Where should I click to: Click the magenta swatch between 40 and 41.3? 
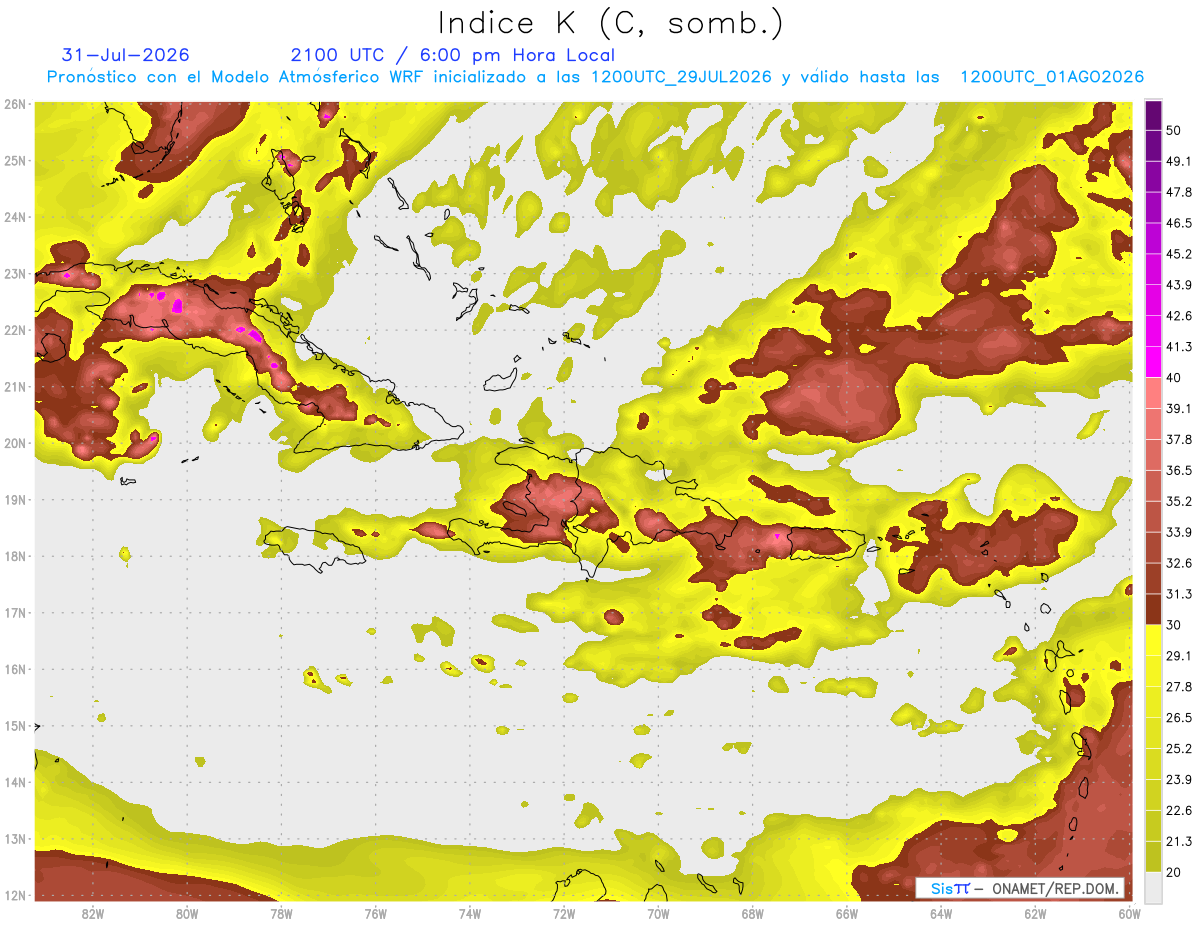point(1153,362)
